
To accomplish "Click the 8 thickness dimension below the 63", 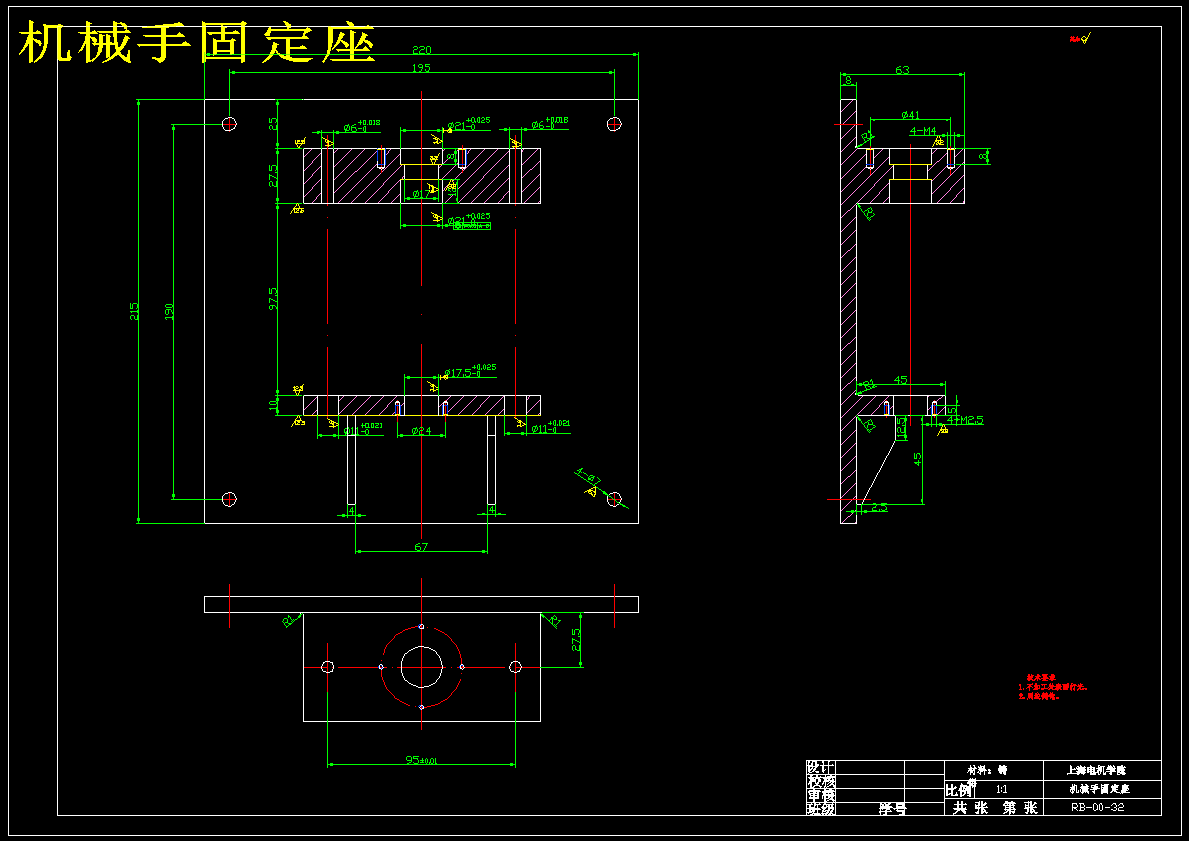I will tap(848, 80).
